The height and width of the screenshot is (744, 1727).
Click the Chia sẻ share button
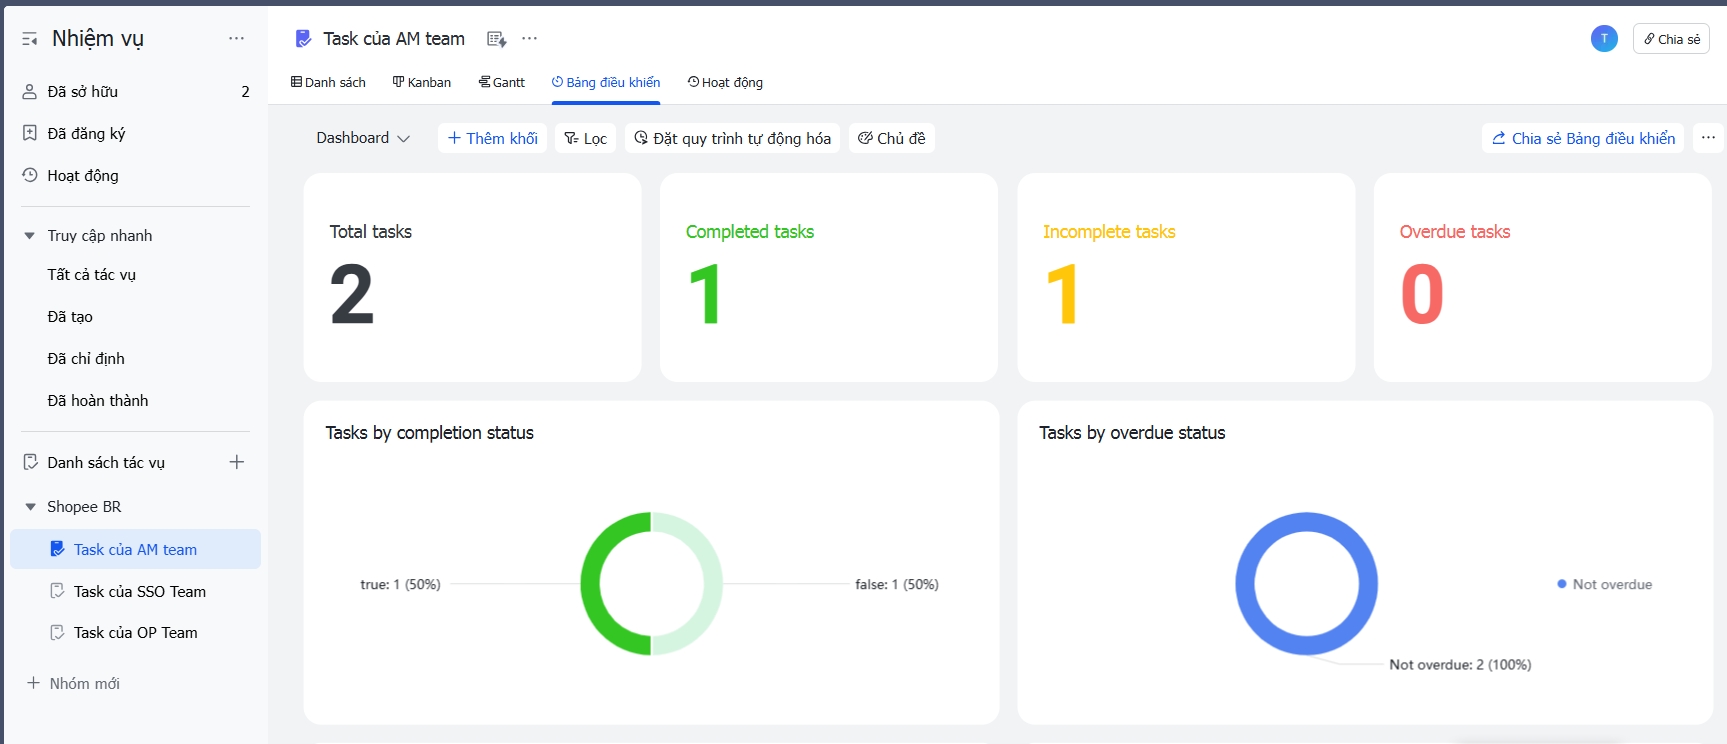tap(1671, 39)
